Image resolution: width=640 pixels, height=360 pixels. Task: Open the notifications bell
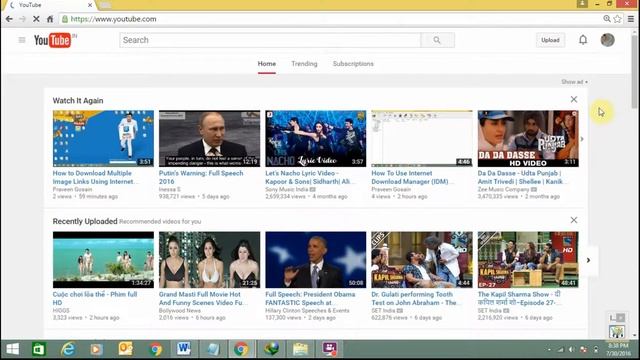[583, 40]
